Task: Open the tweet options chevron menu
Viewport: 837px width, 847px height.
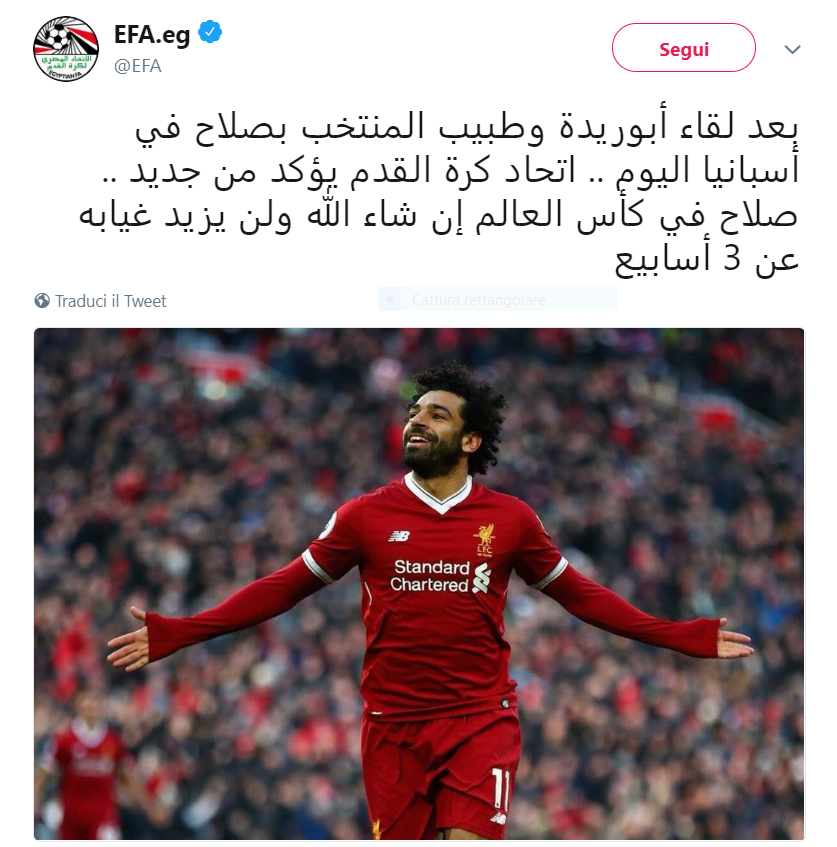Action: [792, 49]
